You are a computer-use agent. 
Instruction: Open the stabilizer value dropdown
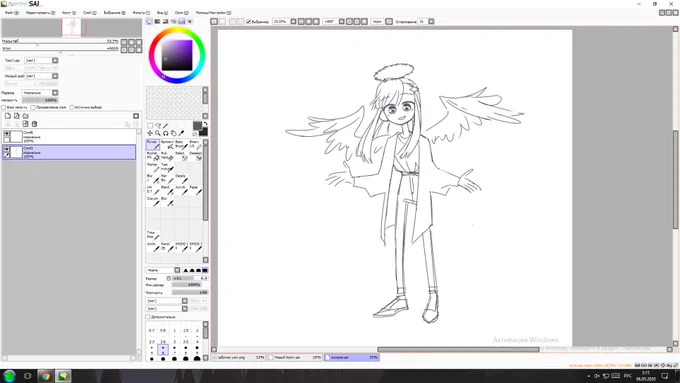coord(431,21)
